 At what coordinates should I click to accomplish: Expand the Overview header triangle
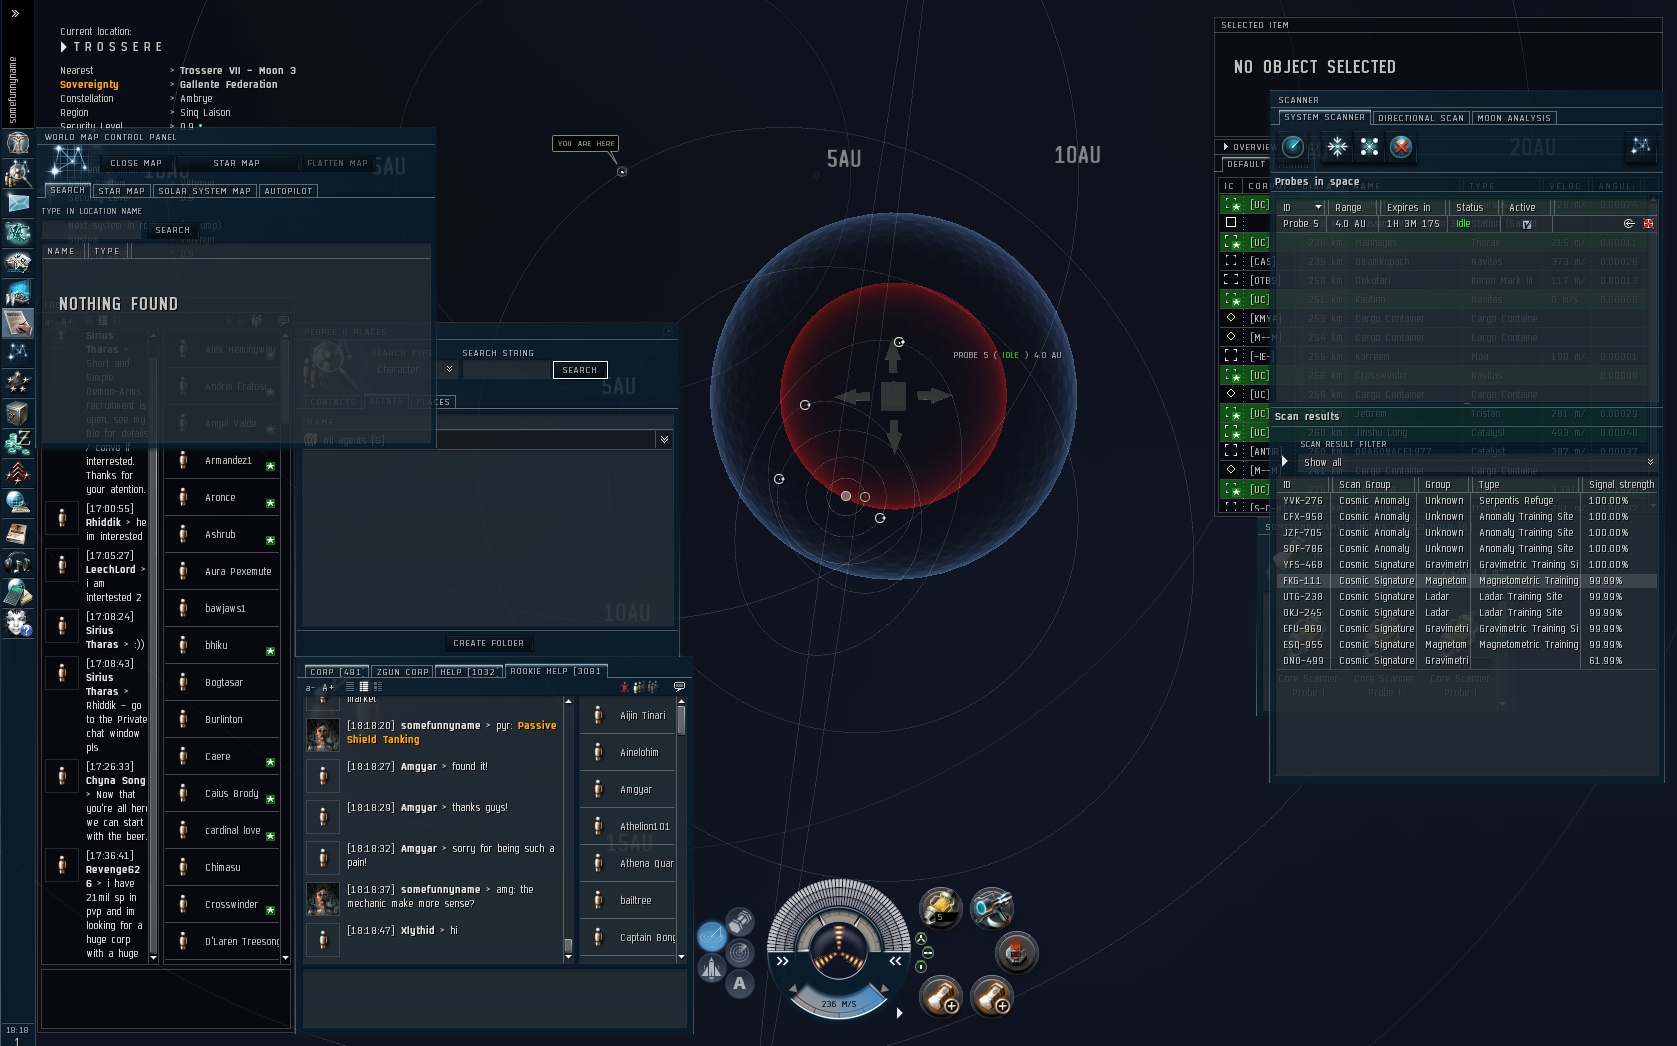coord(1226,147)
